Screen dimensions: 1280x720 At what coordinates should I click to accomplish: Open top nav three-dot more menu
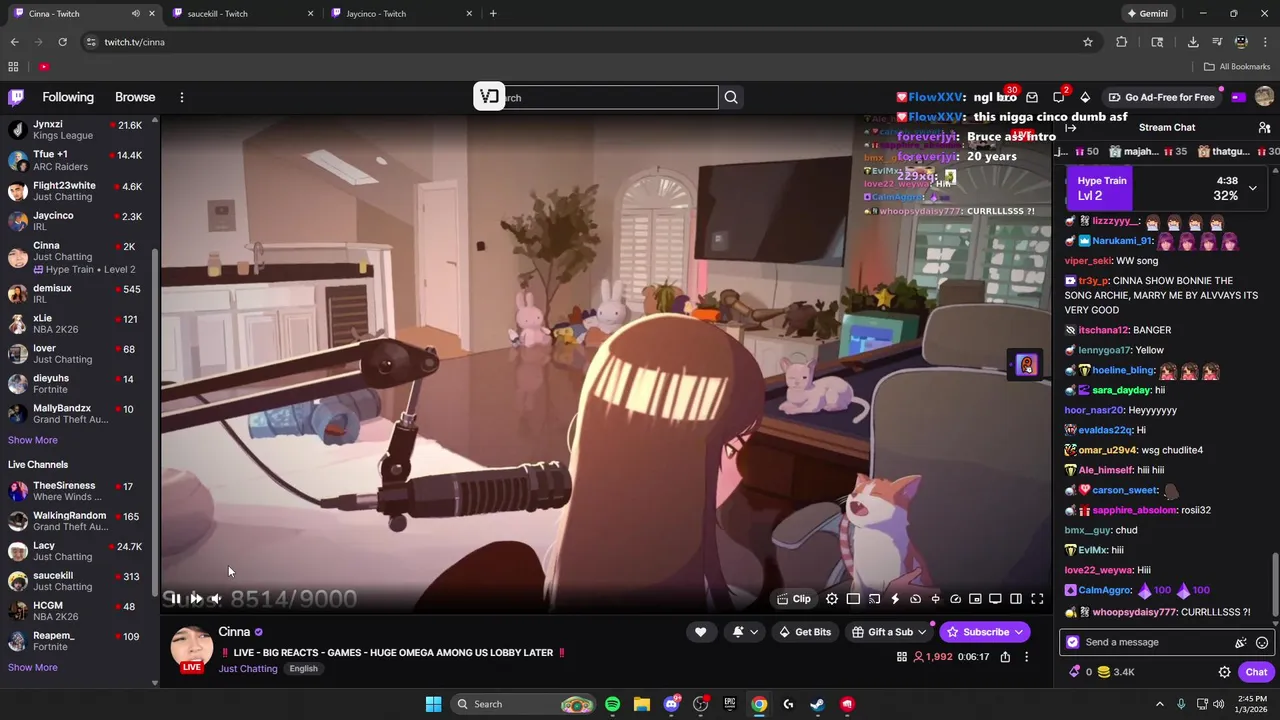pos(182,97)
